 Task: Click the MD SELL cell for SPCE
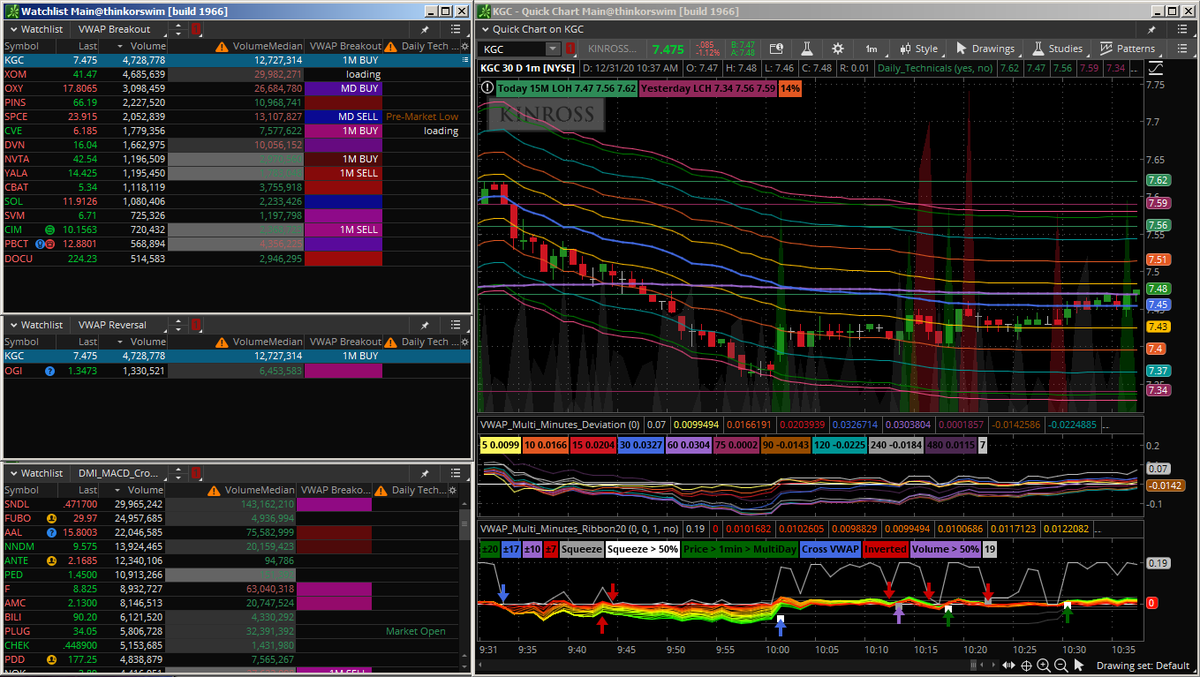[343, 116]
